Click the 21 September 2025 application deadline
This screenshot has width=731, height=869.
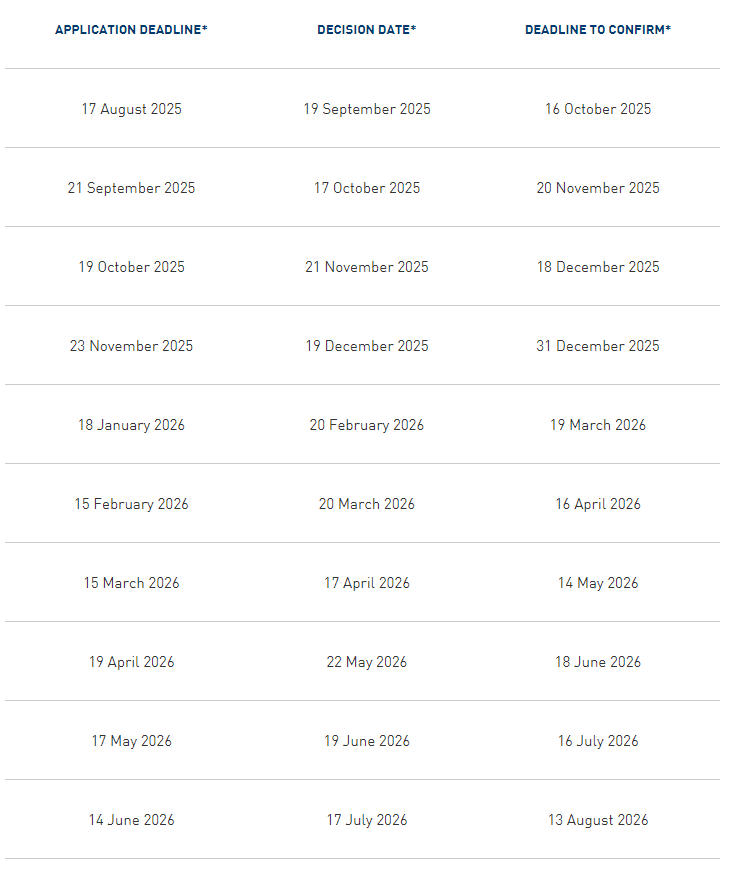tap(131, 188)
